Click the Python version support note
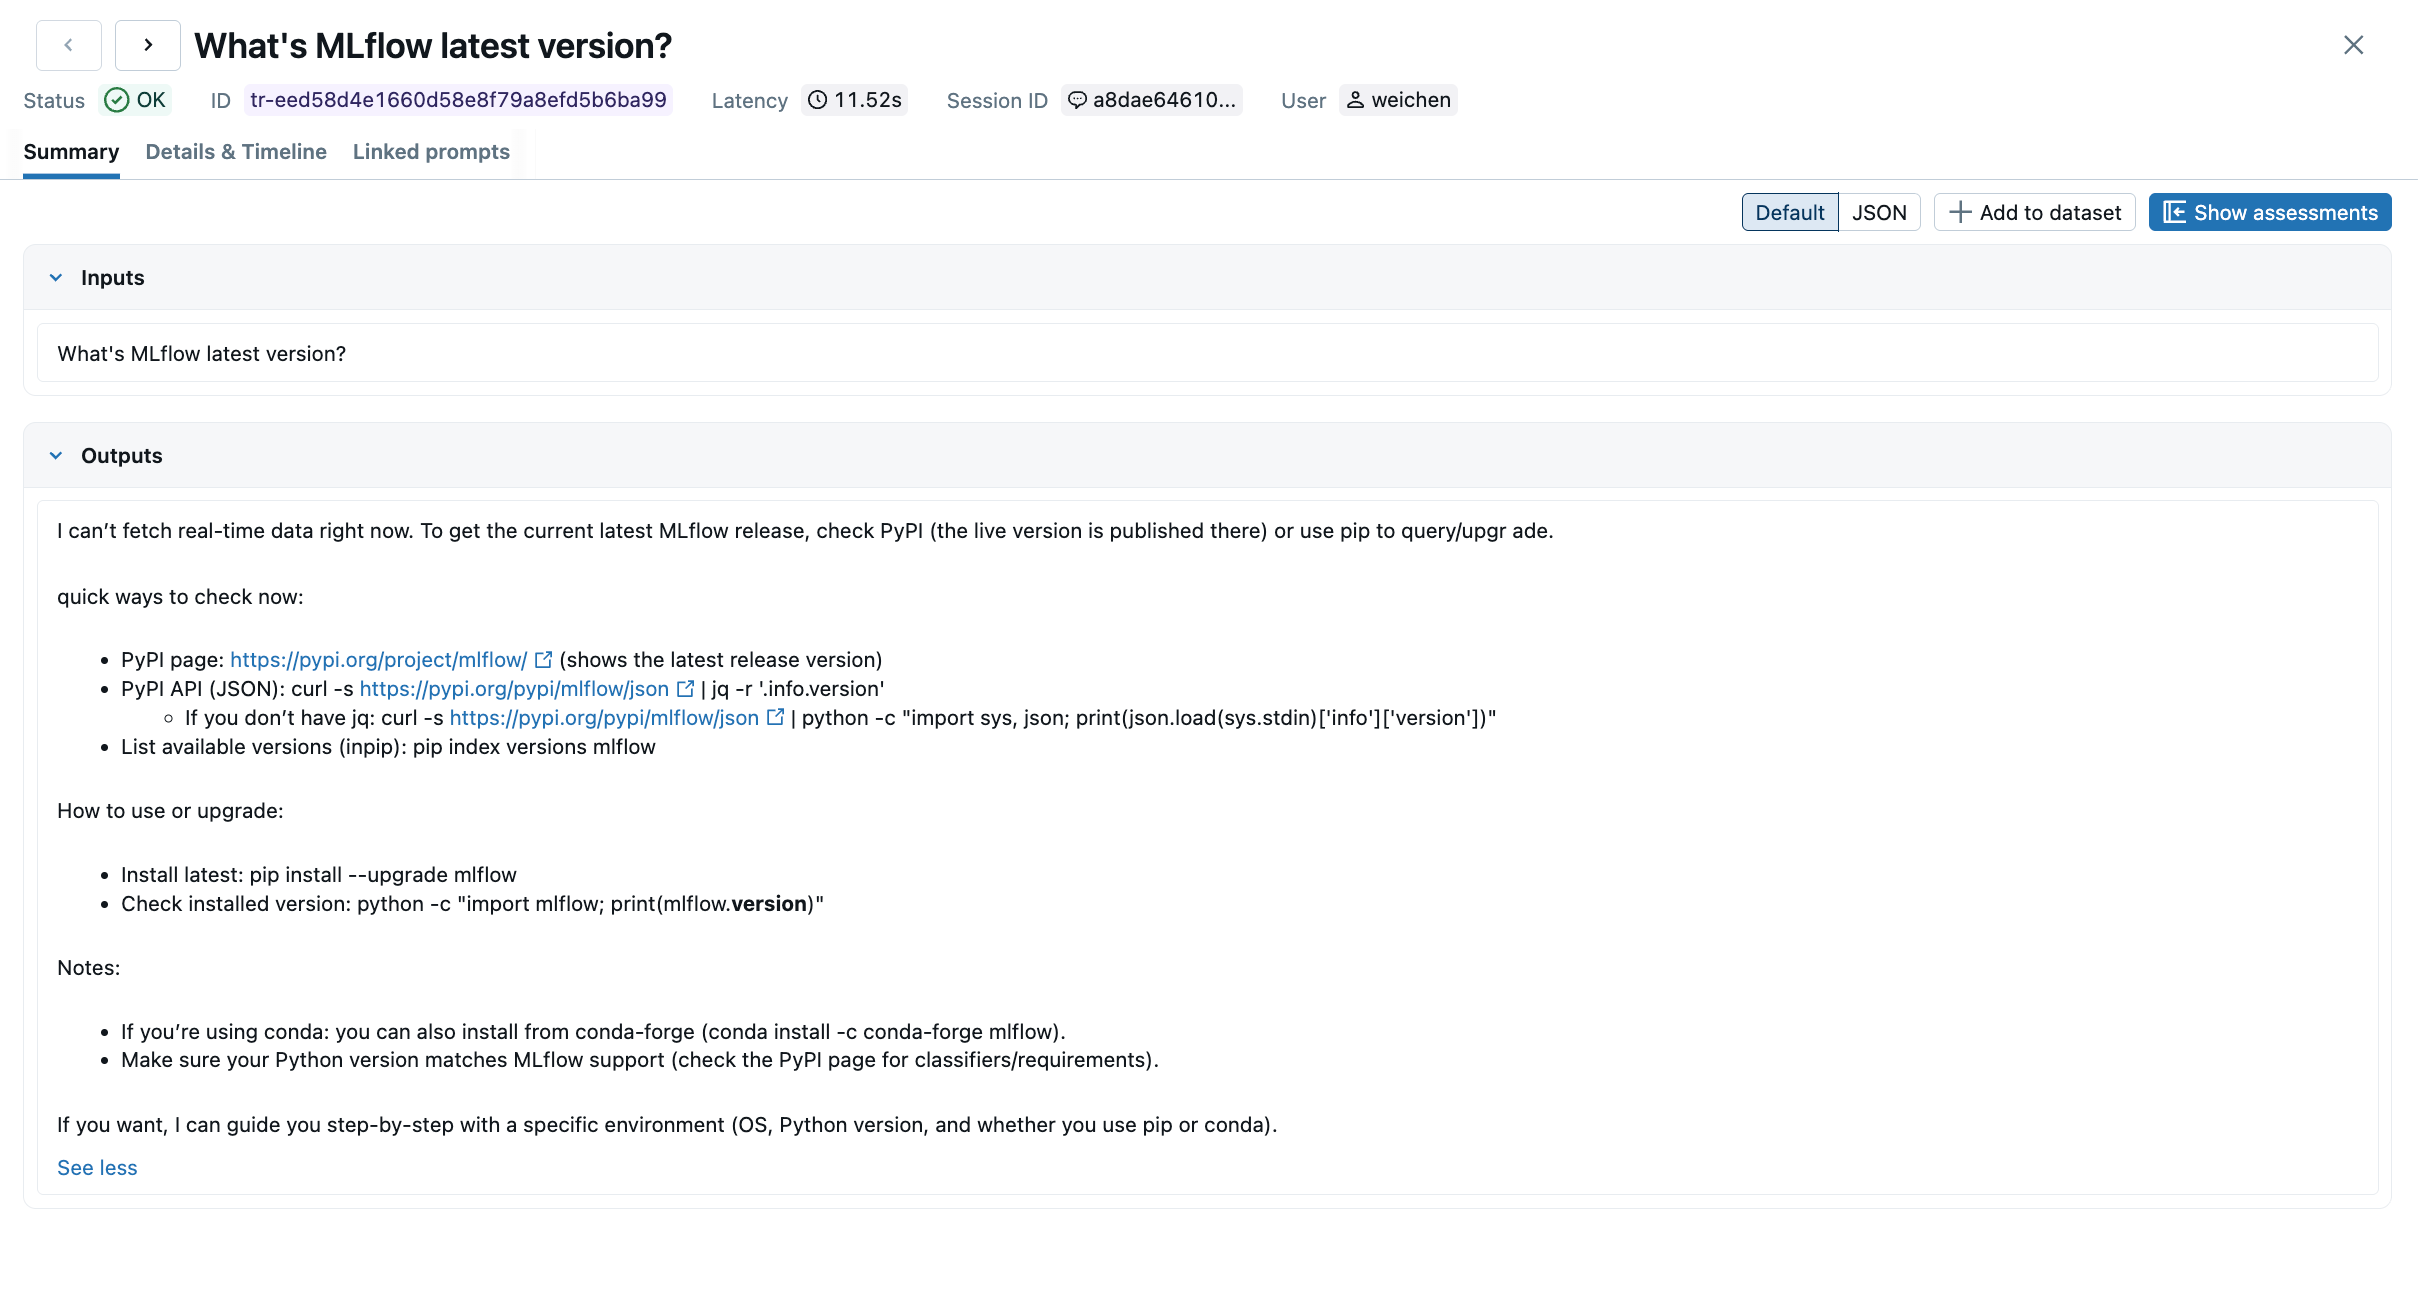This screenshot has width=2418, height=1304. pos(640,1060)
